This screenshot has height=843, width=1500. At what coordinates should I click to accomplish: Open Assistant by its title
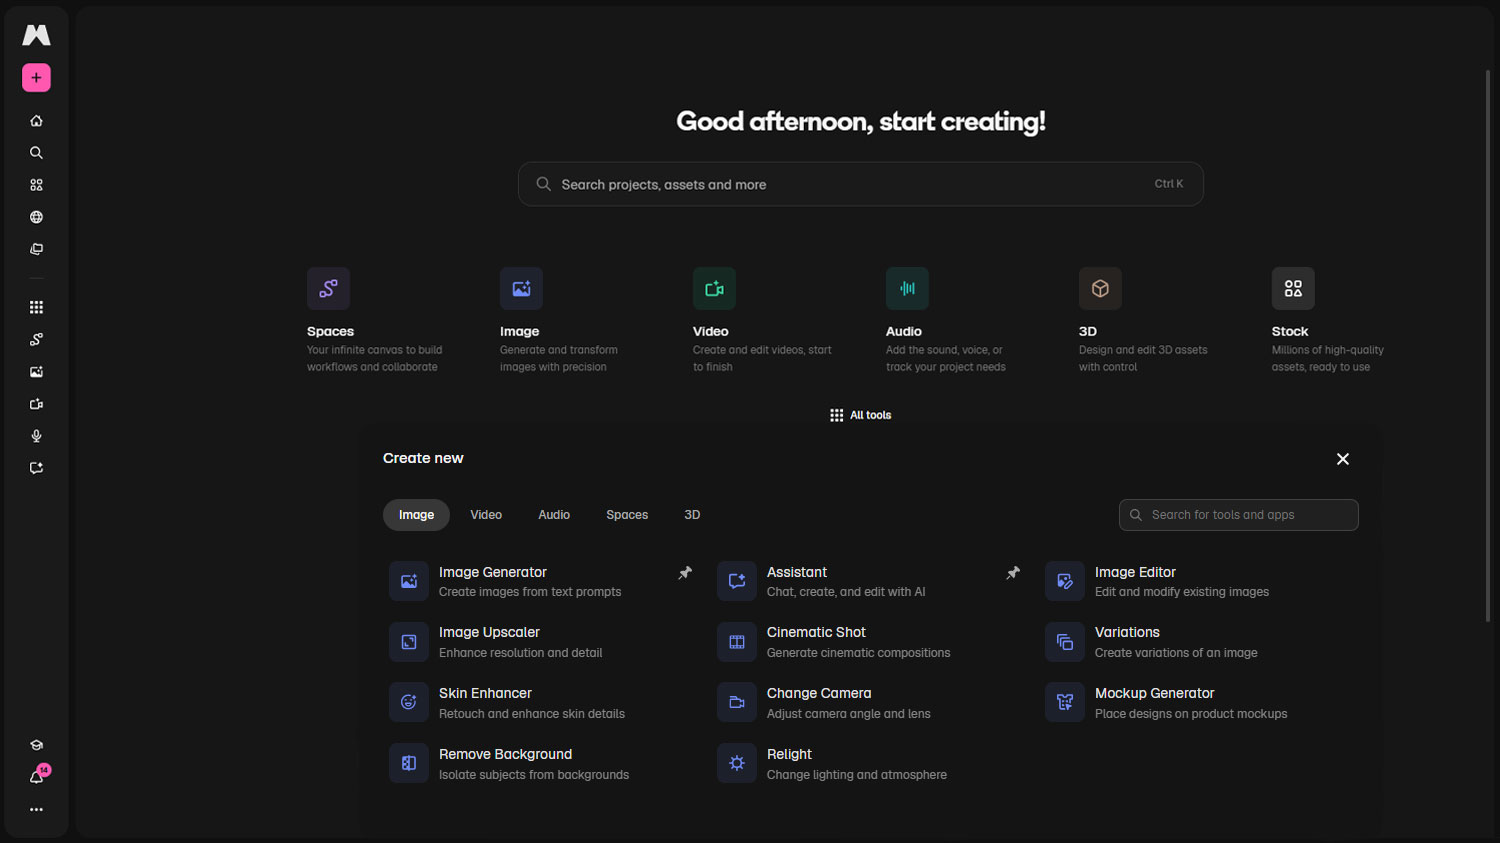point(797,572)
